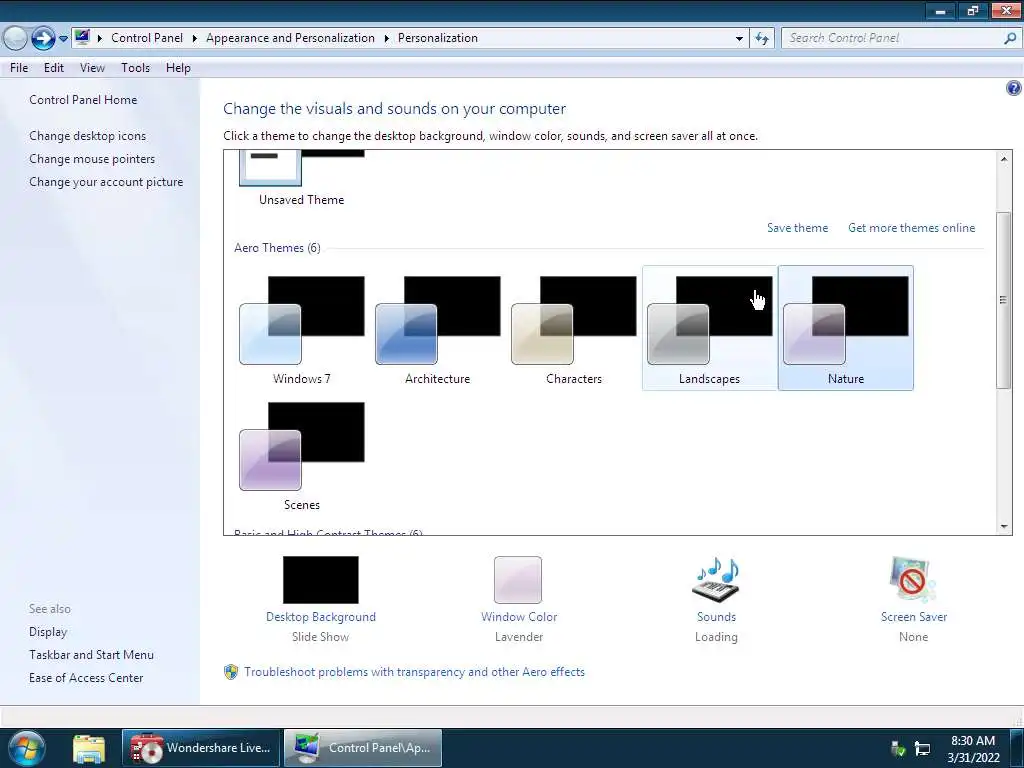This screenshot has width=1024, height=768.
Task: Click the Safely Remove Hardware tray icon
Action: coord(898,748)
